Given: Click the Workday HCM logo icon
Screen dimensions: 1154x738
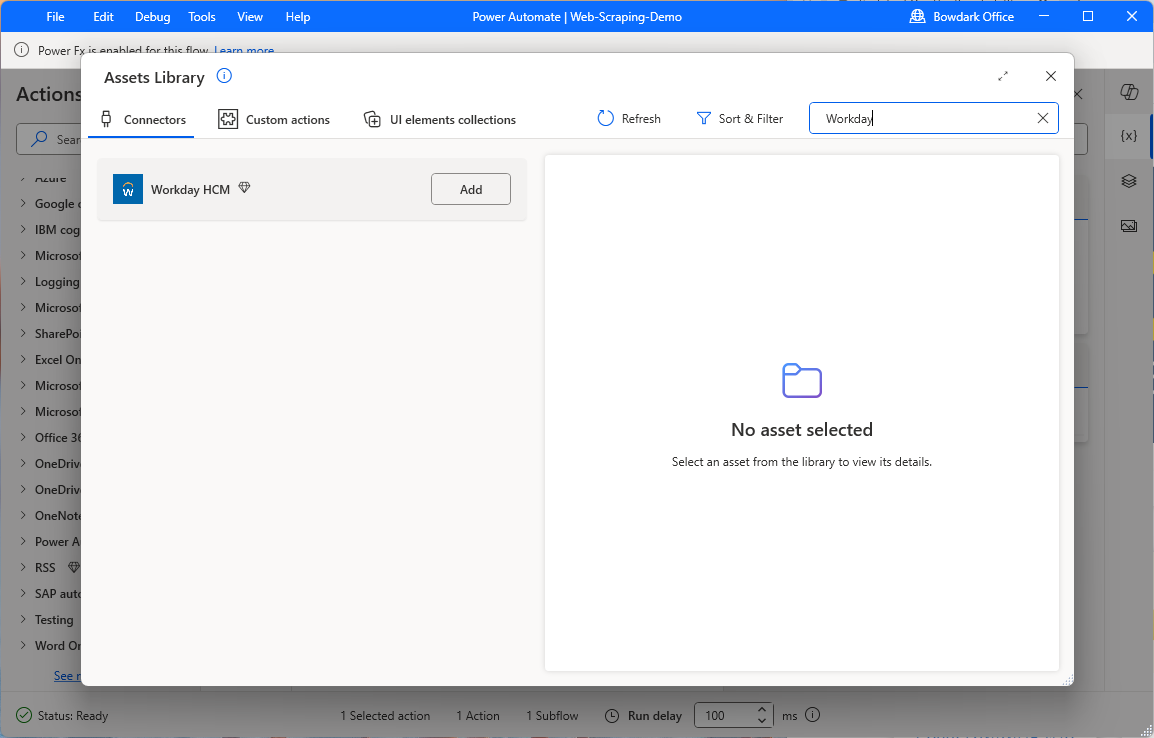Looking at the screenshot, I should pos(128,189).
